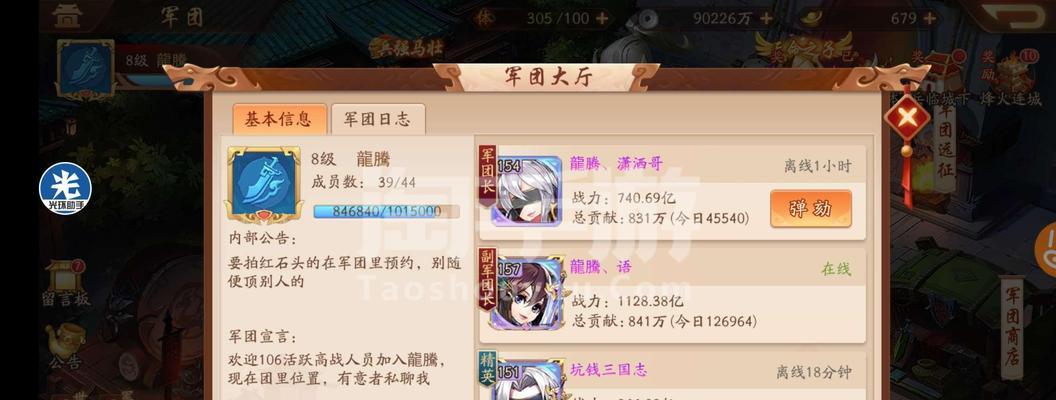The height and width of the screenshot is (400, 1056).
Task: Switch to the 军团日志 tab
Action: click(x=377, y=119)
